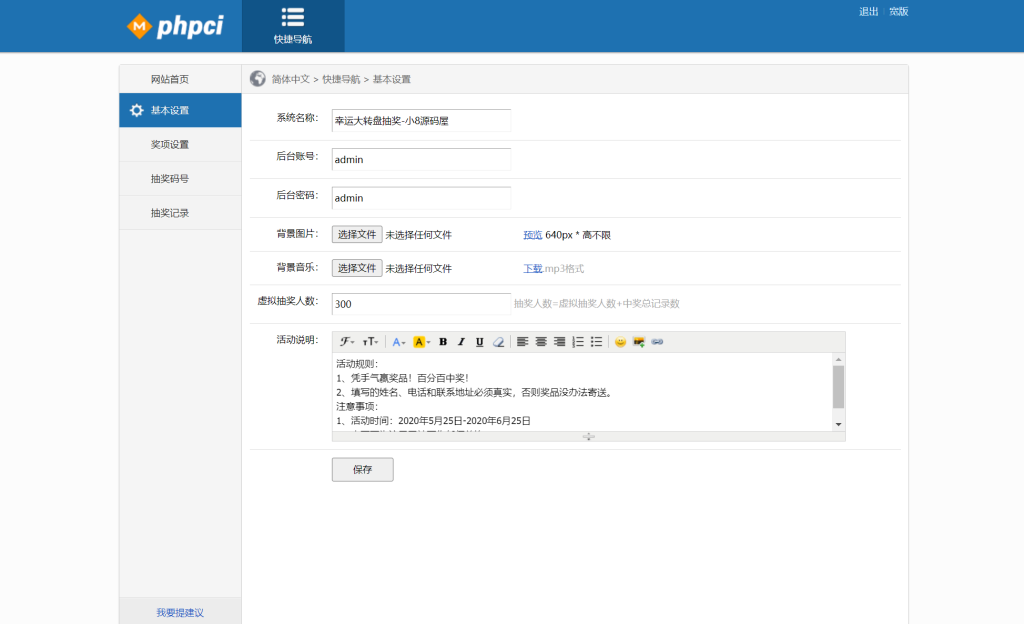Viewport: 1024px width, 624px height.
Task: Click the 保存 save button
Action: (x=362, y=469)
